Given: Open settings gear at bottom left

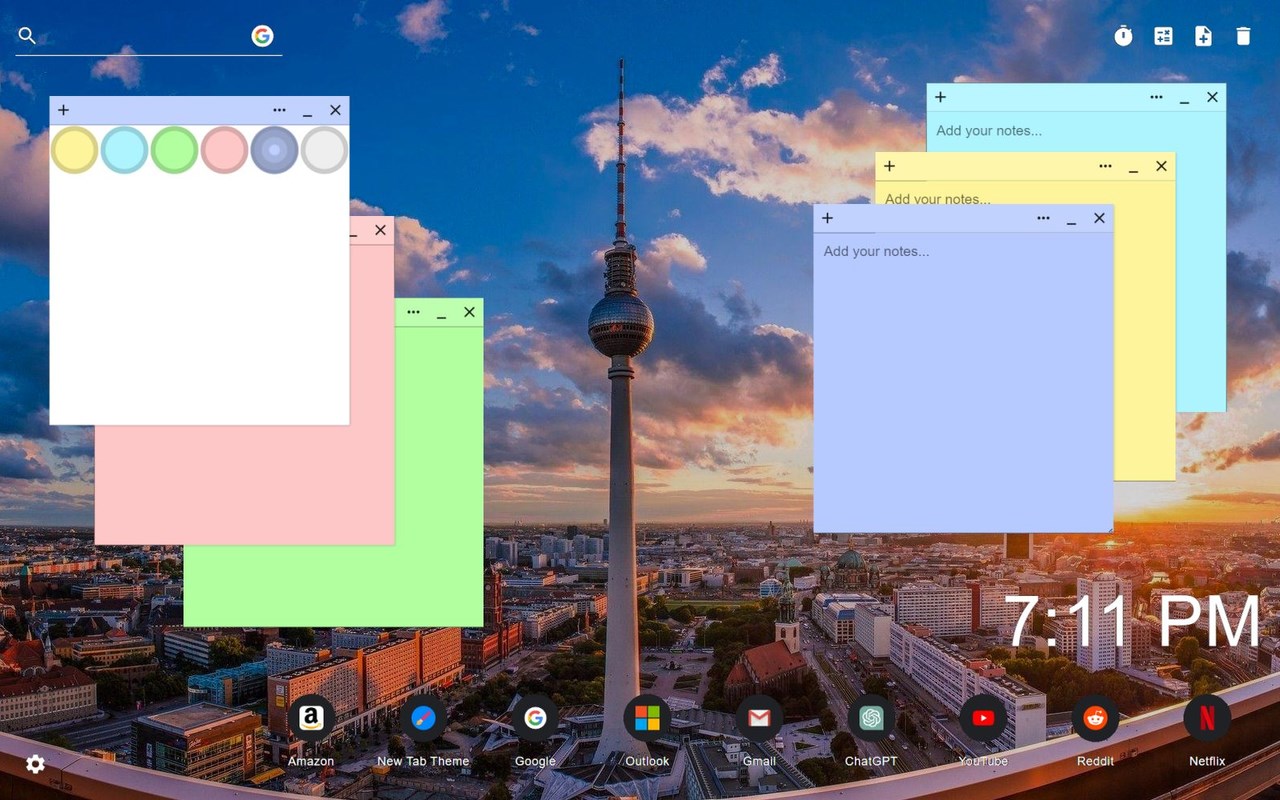Looking at the screenshot, I should click(35, 764).
